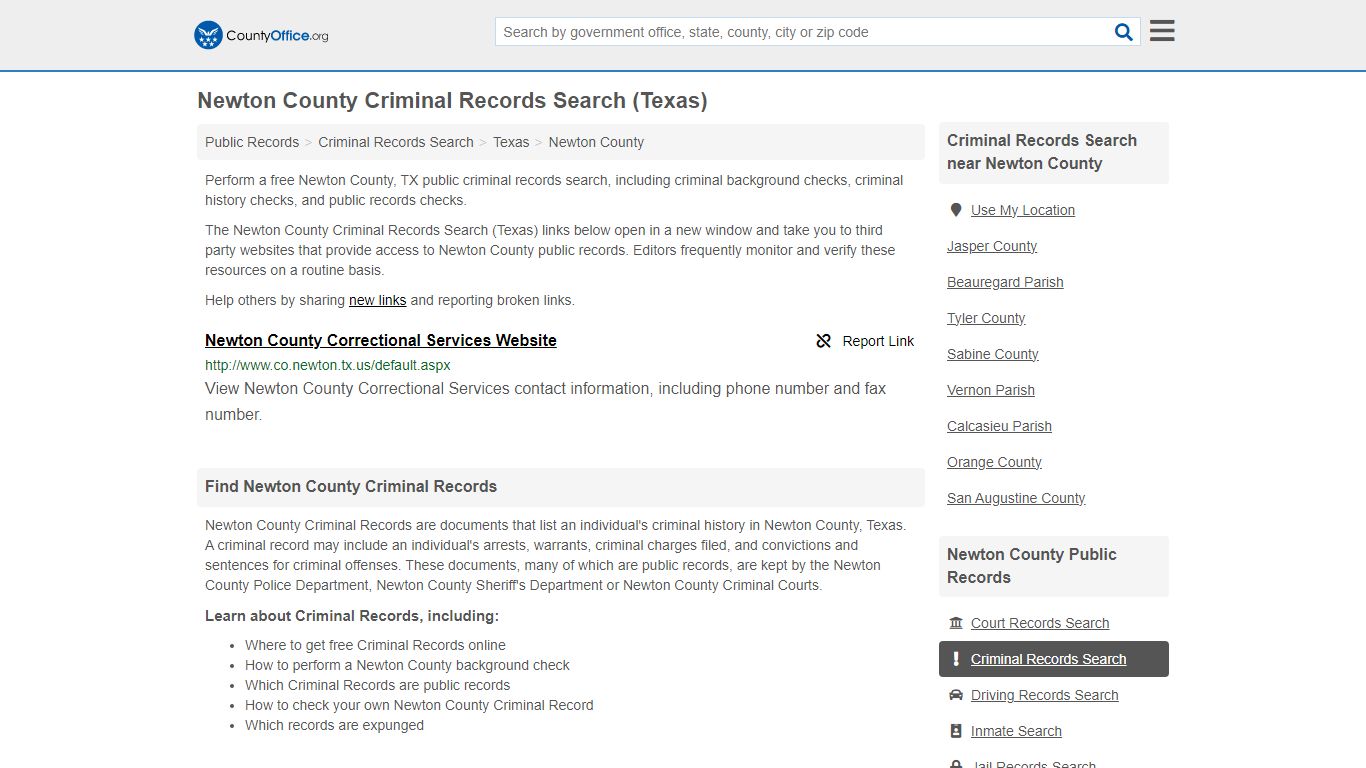The image size is (1366, 768).
Task: Open the Newton County breadcrumb
Action: (596, 142)
